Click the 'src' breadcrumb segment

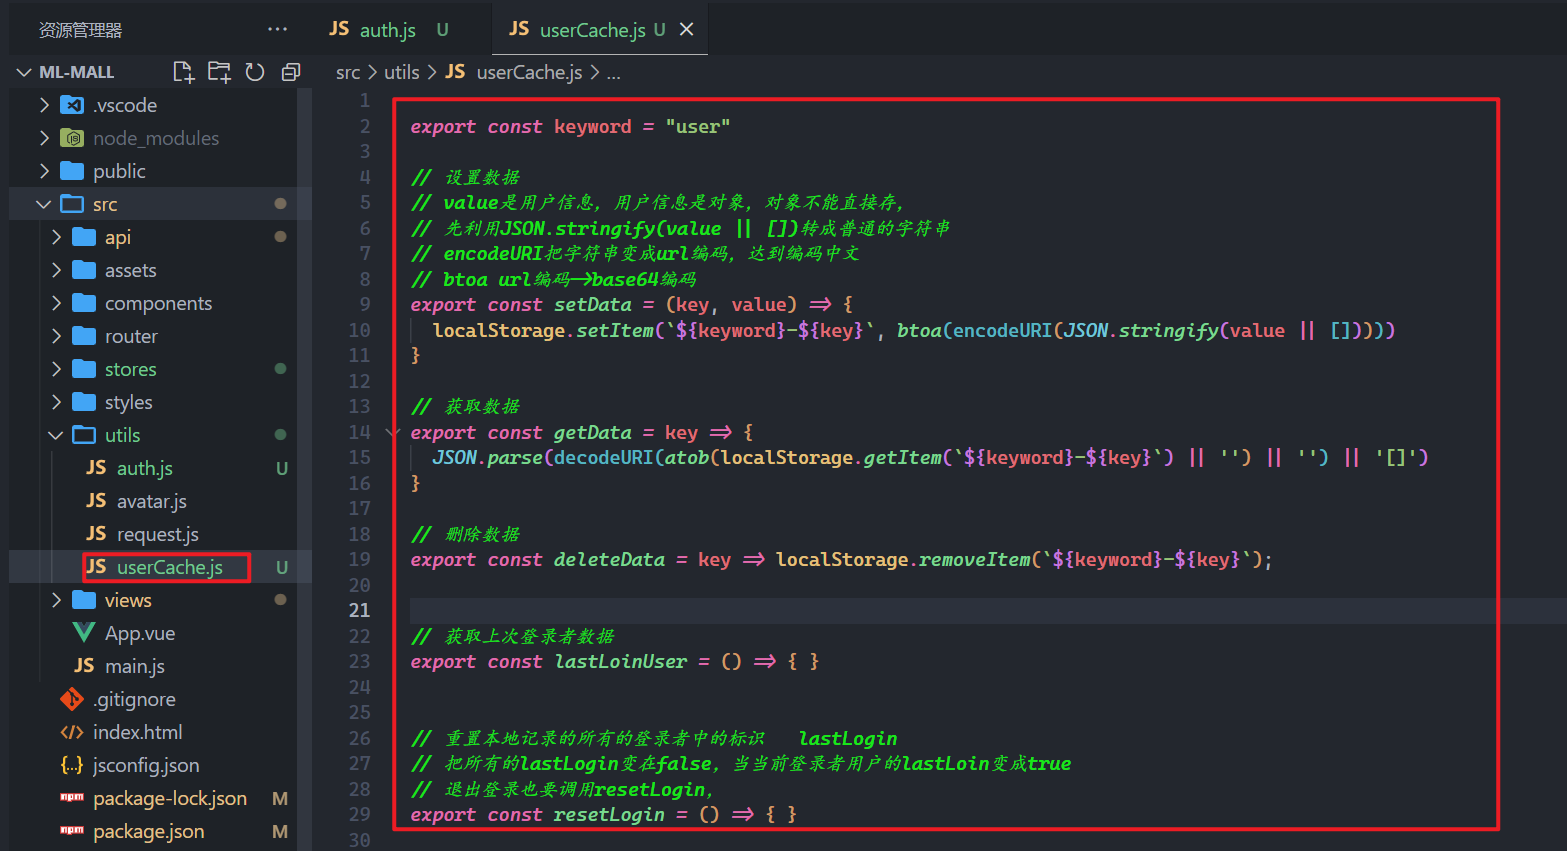(x=348, y=72)
